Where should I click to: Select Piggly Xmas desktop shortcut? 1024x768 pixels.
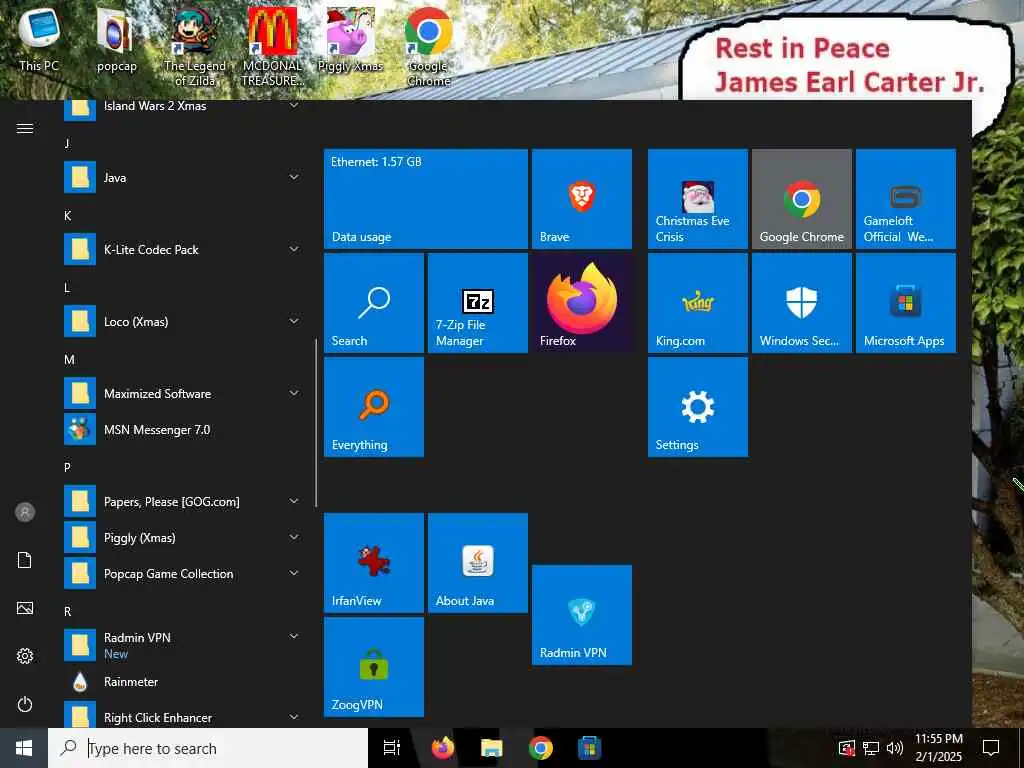(350, 39)
